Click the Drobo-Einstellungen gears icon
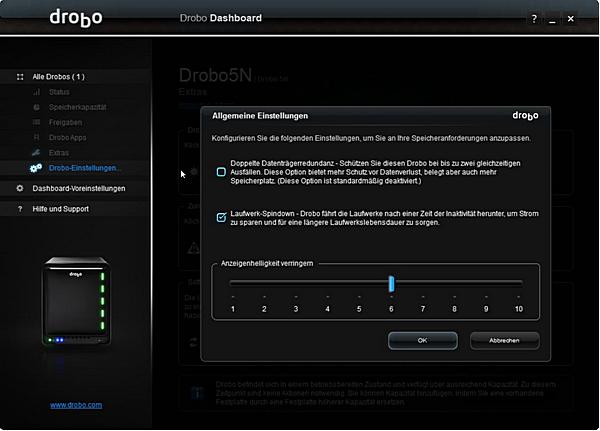 pyautogui.click(x=36, y=168)
